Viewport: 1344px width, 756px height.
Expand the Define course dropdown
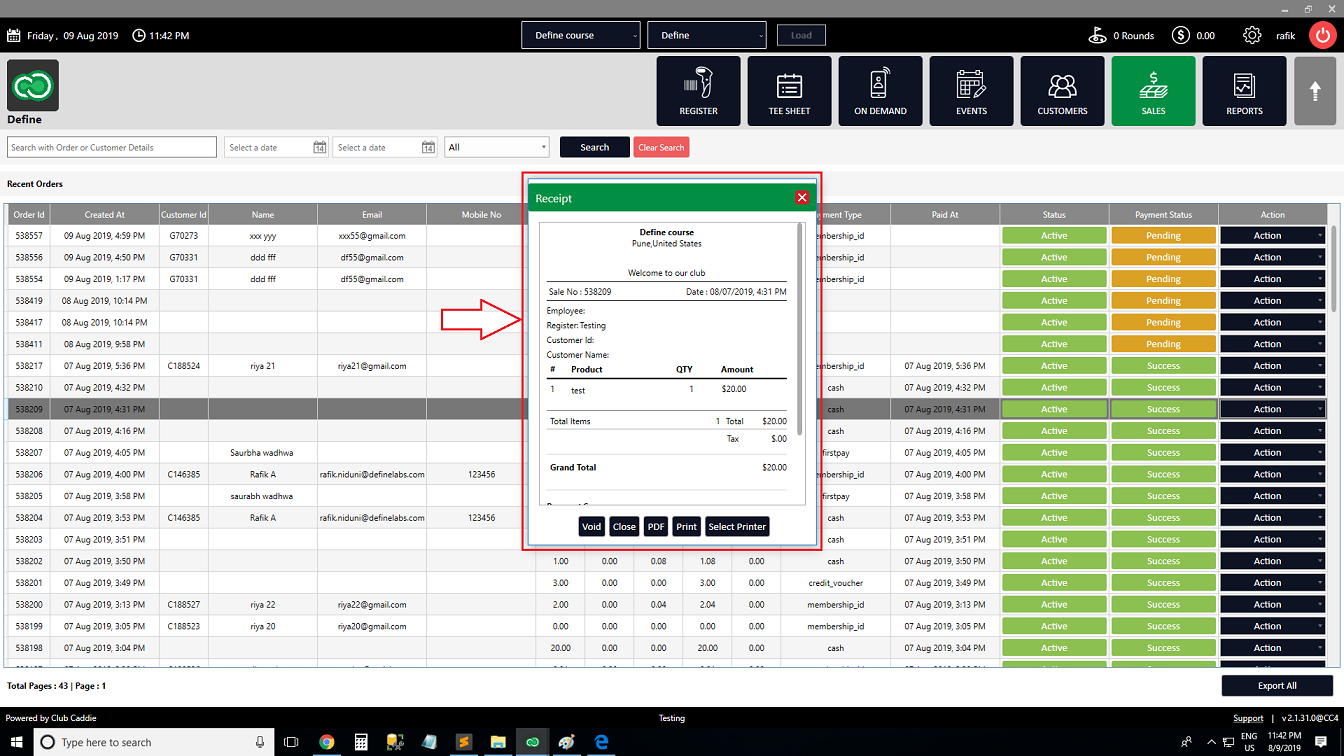(x=580, y=35)
